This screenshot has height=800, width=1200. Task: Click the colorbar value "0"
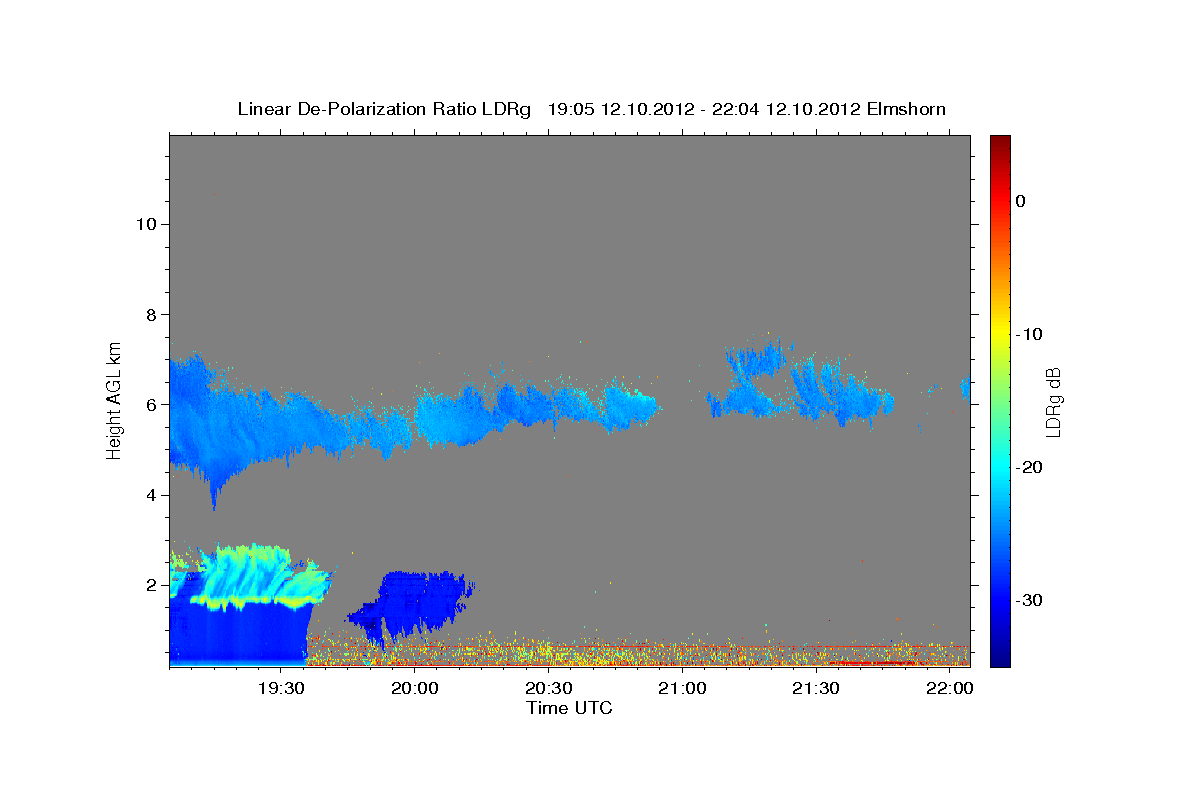(1020, 201)
